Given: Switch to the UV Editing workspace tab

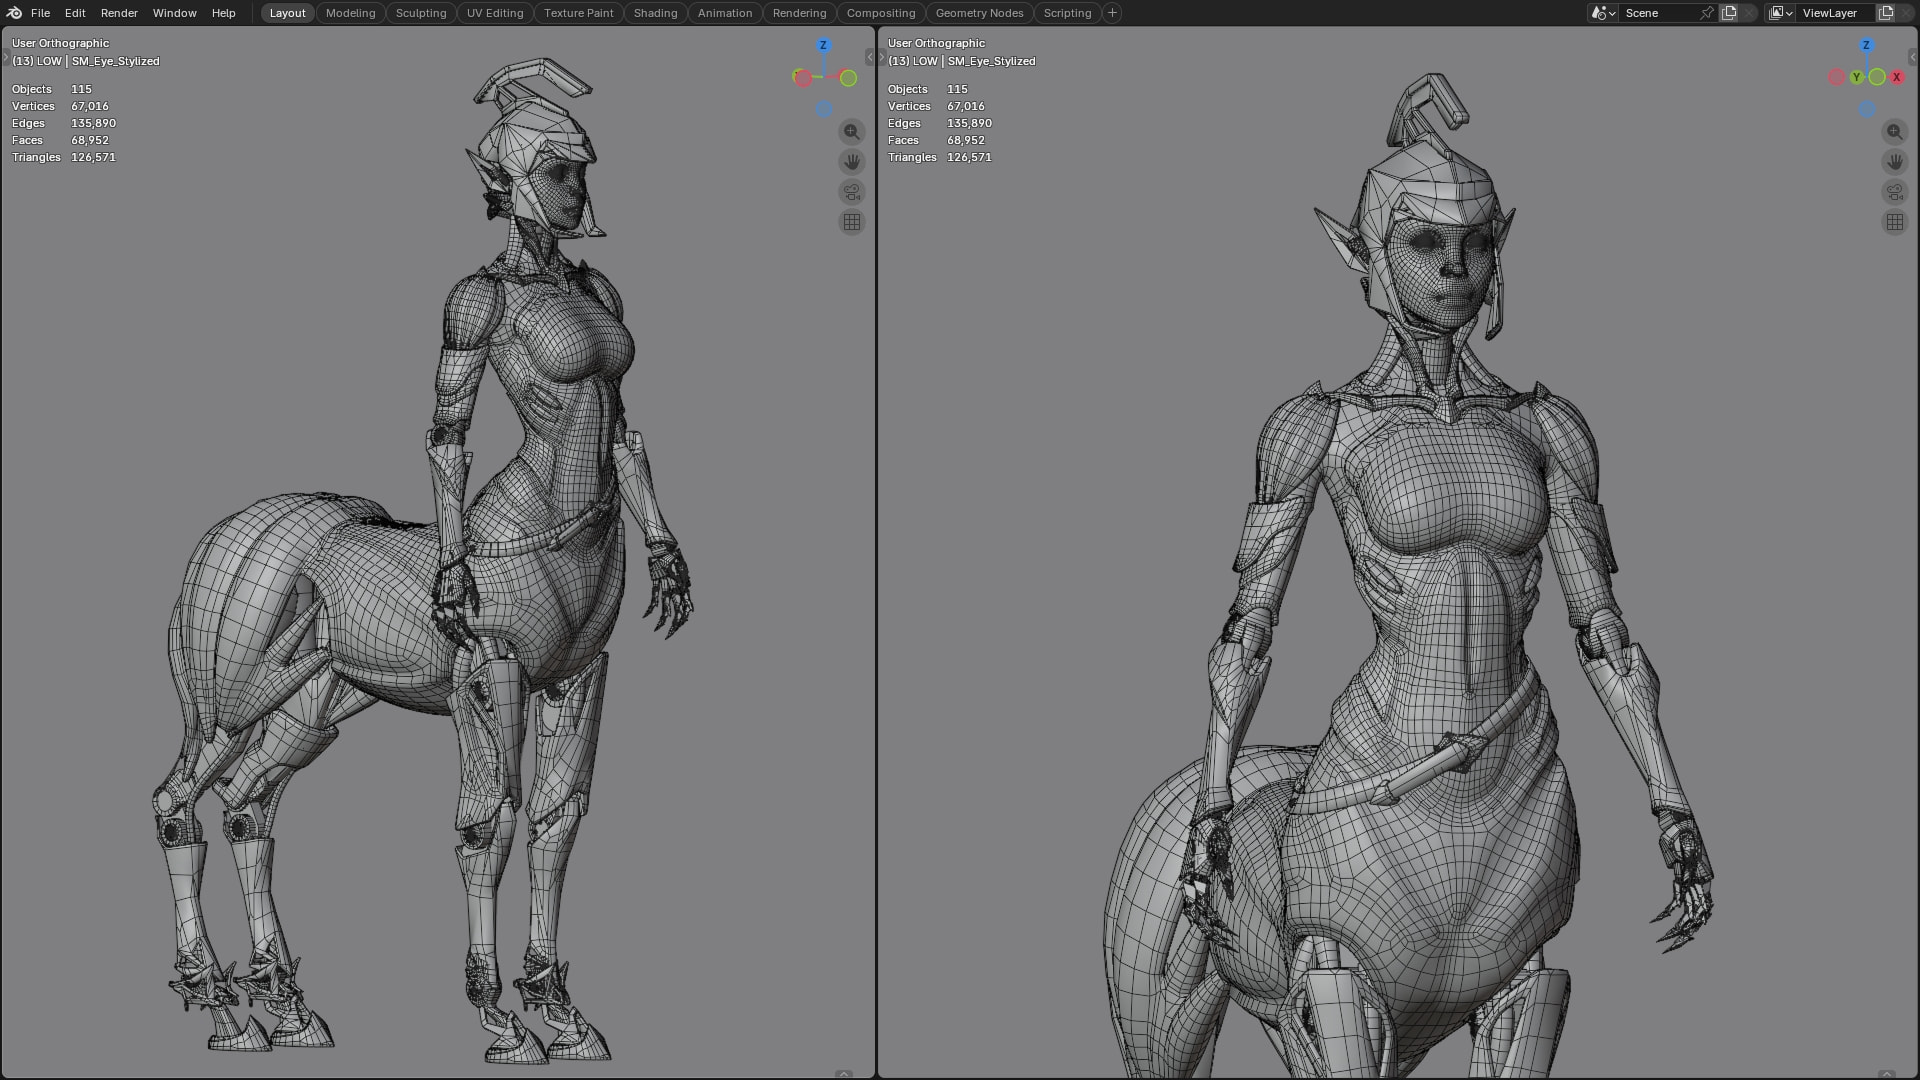Looking at the screenshot, I should click(x=495, y=13).
